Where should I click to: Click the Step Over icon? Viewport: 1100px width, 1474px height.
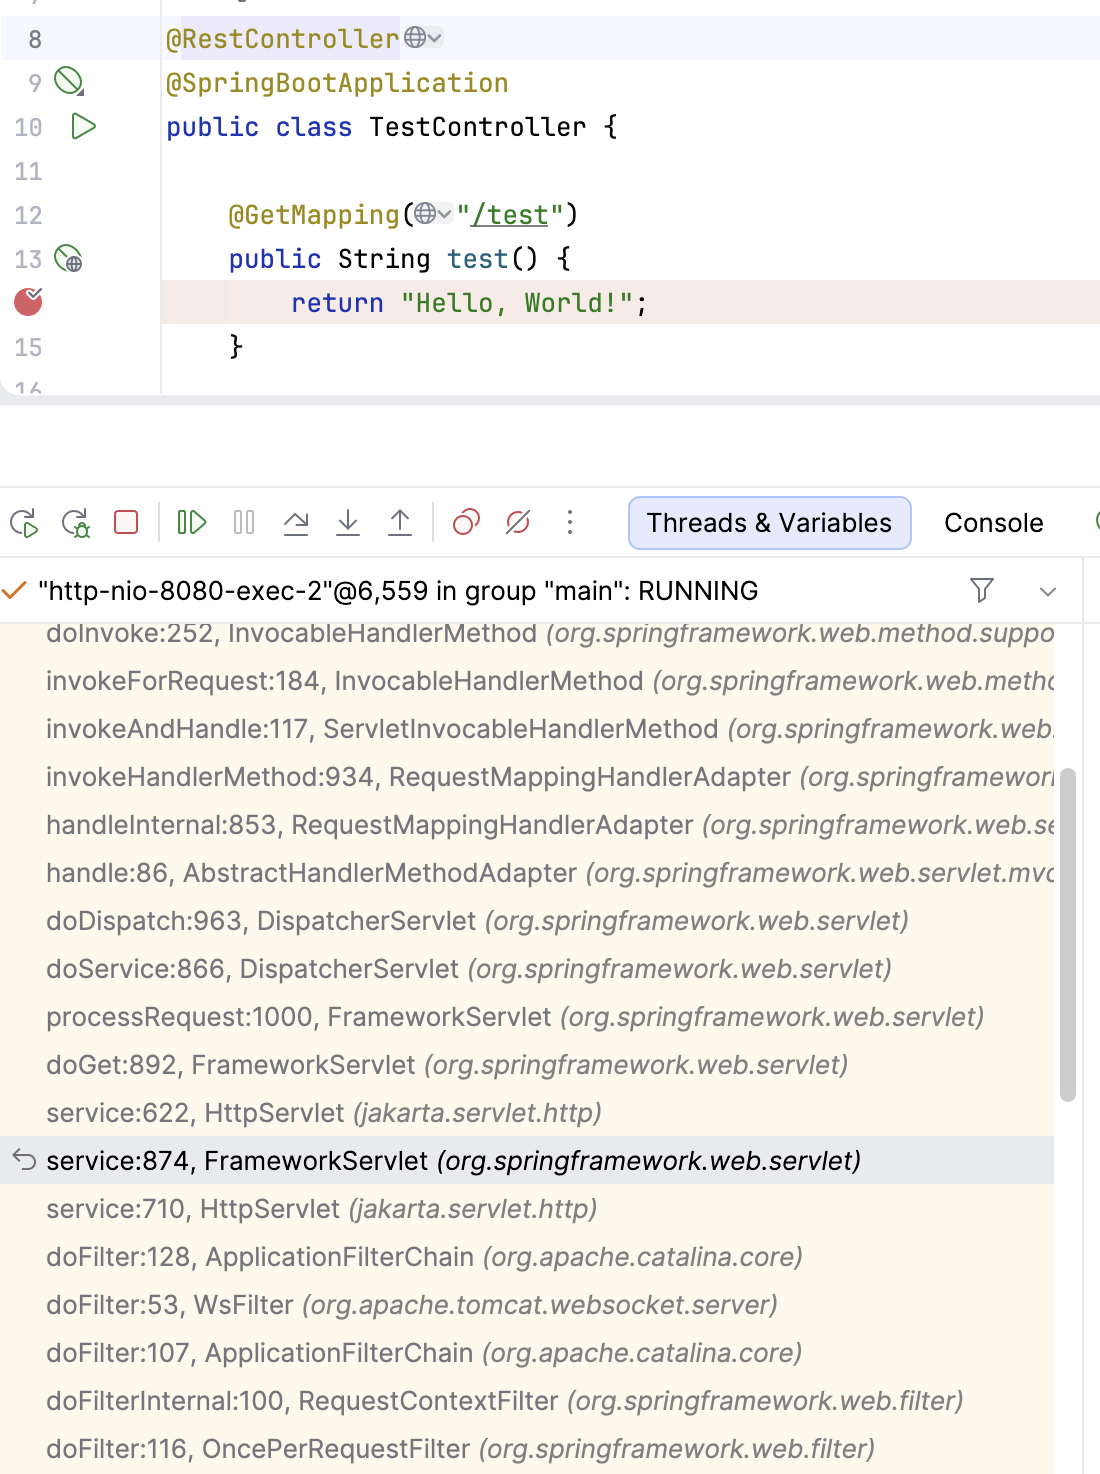[296, 523]
